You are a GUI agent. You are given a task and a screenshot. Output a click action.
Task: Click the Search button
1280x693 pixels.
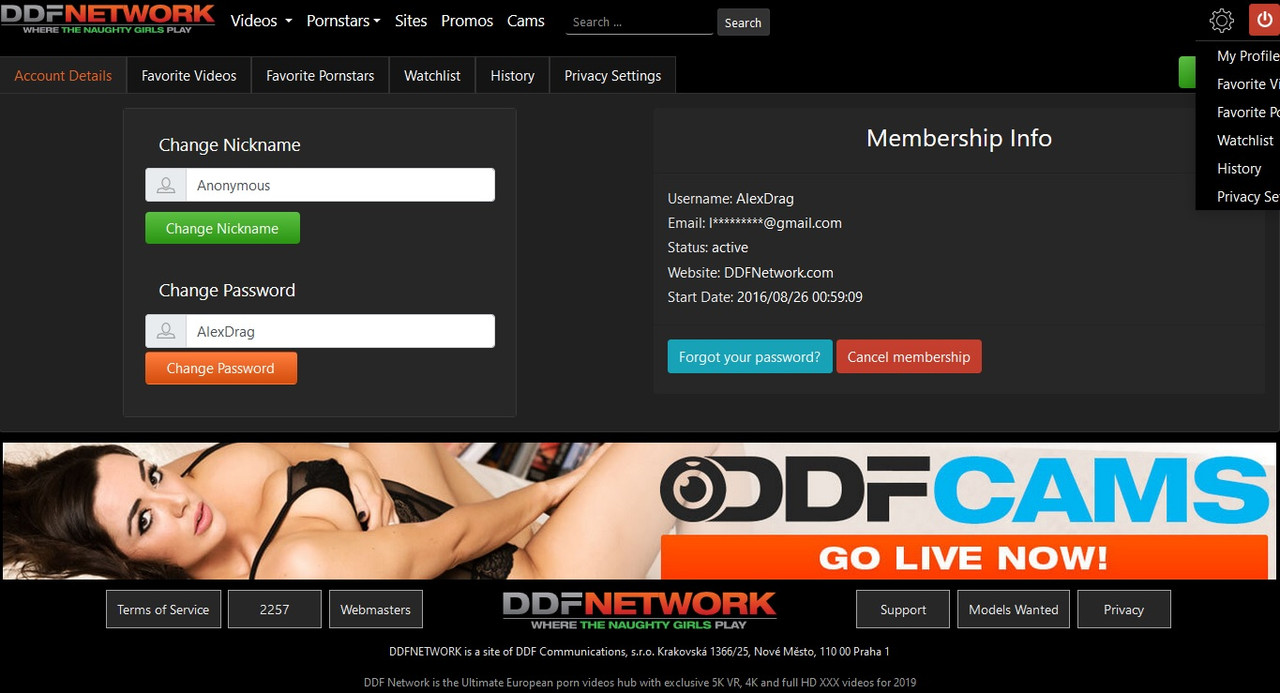click(743, 22)
